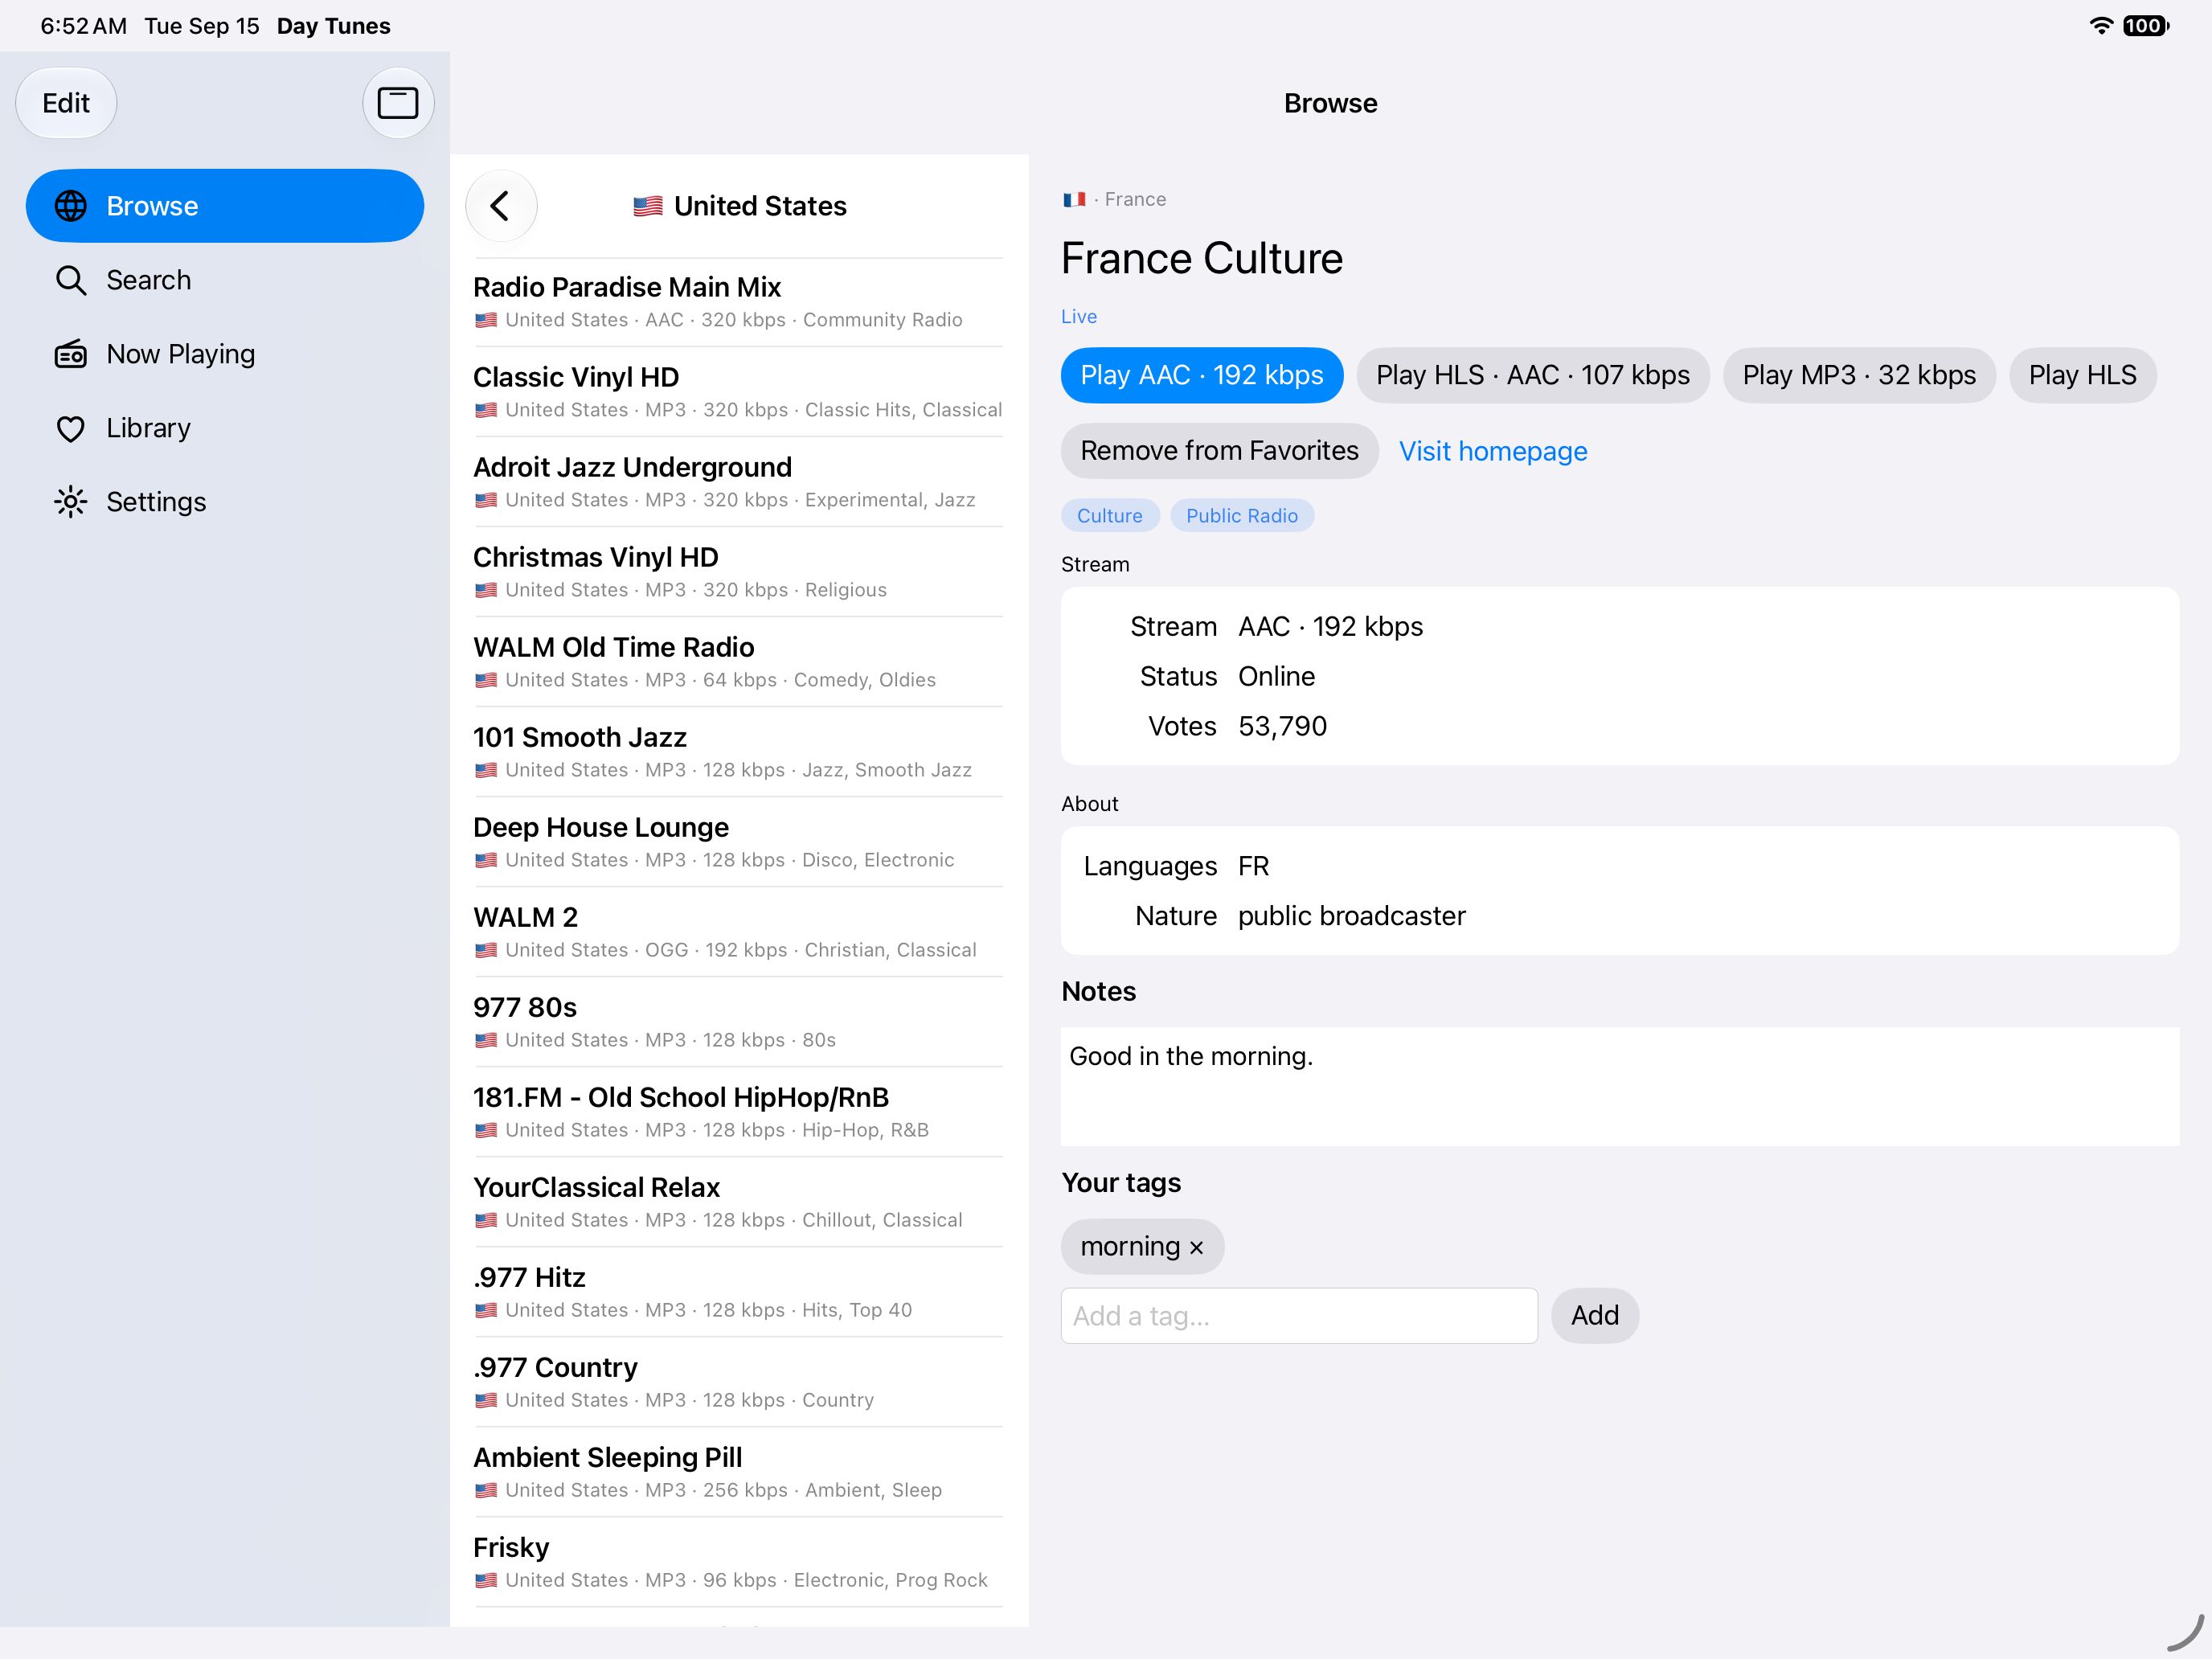Open the Search section
This screenshot has width=2212, height=1659.
tap(225, 280)
